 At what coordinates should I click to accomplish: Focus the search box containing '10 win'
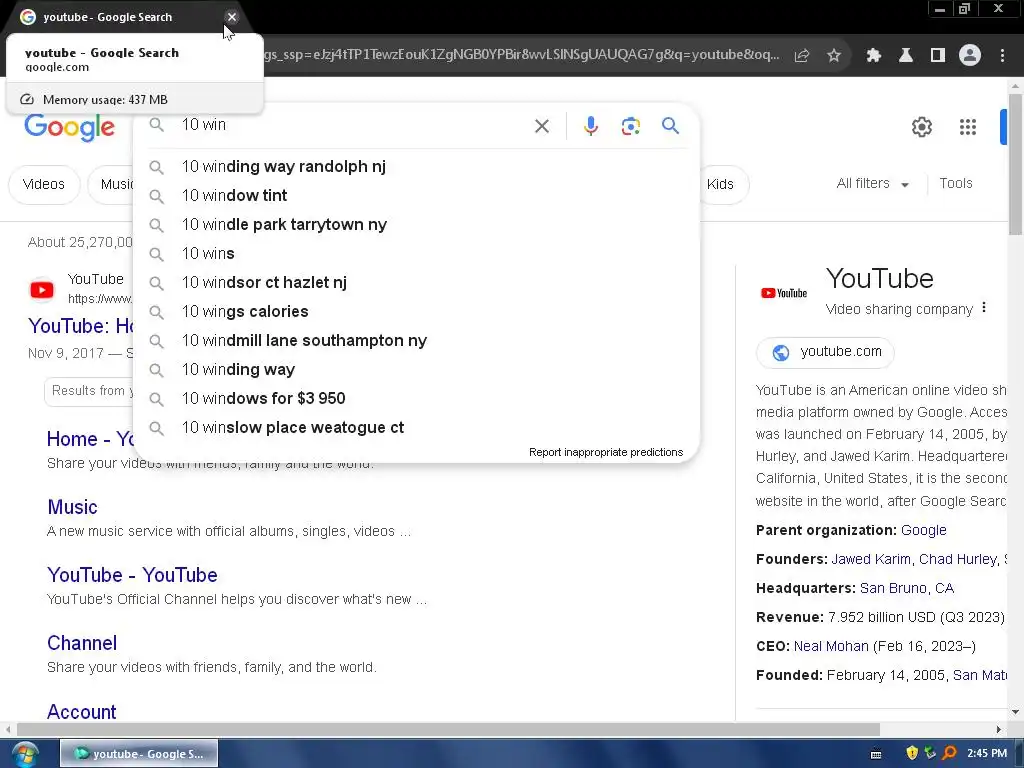[353, 125]
